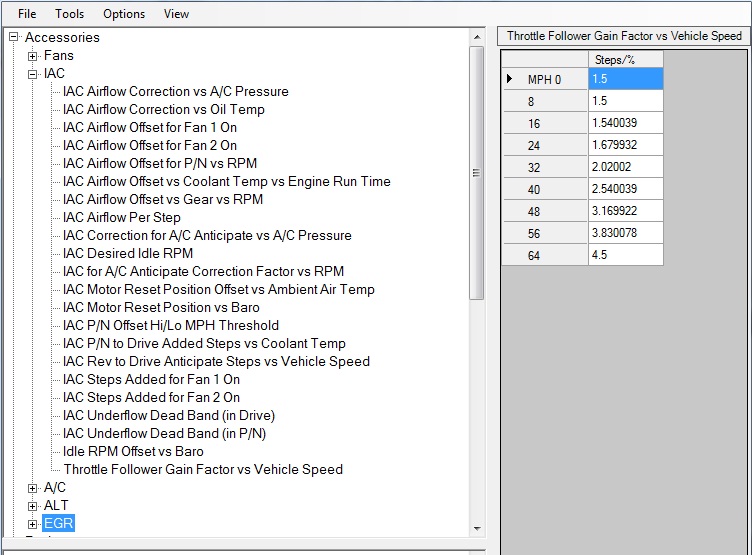
Task: Expand the EGR tree node
Action: point(33,524)
